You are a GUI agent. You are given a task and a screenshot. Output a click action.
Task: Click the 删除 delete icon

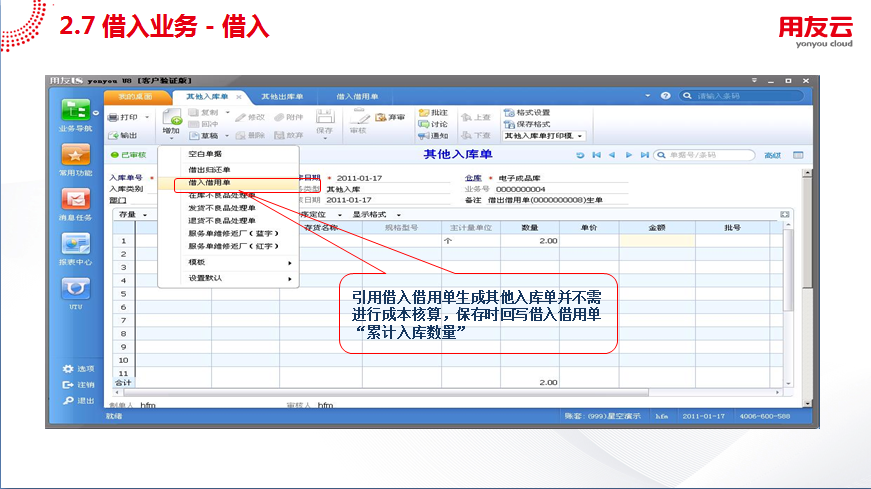pyautogui.click(x=240, y=136)
